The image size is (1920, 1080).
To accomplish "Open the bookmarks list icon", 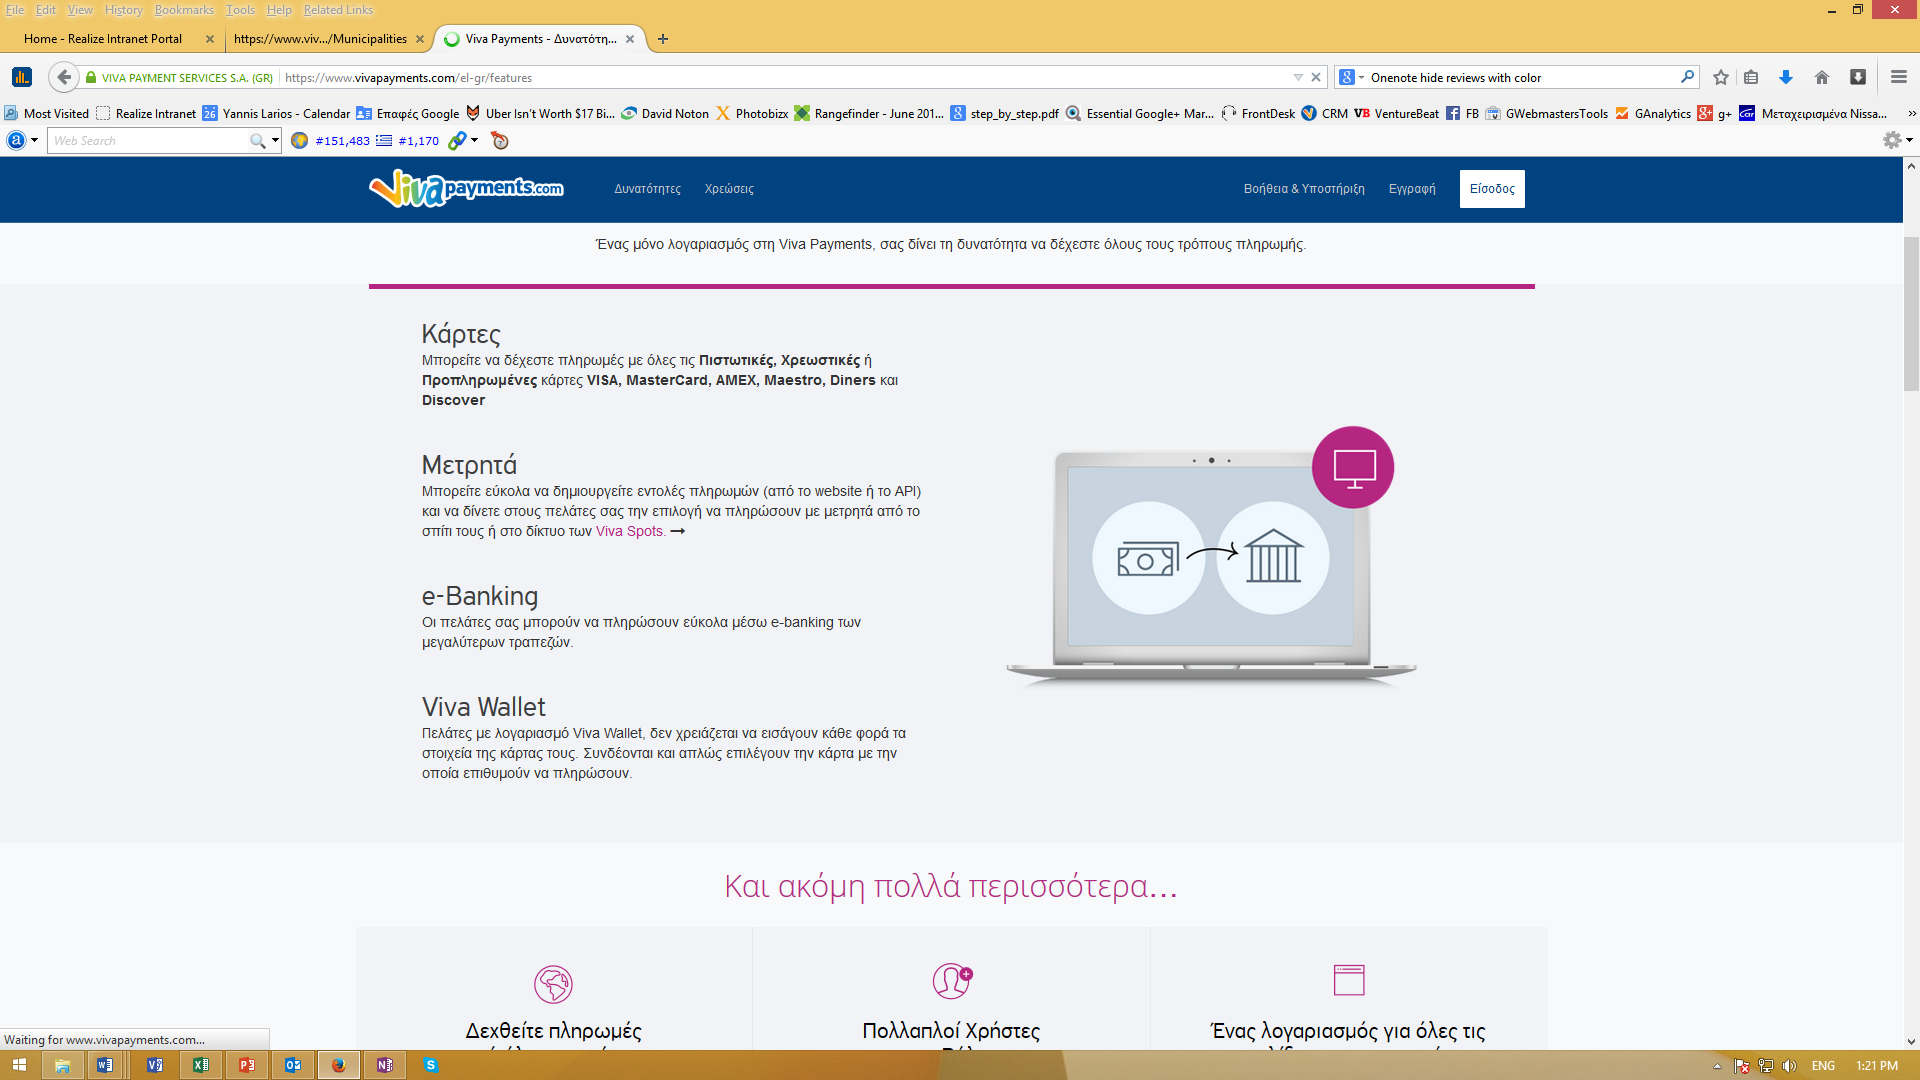I will [x=1751, y=77].
